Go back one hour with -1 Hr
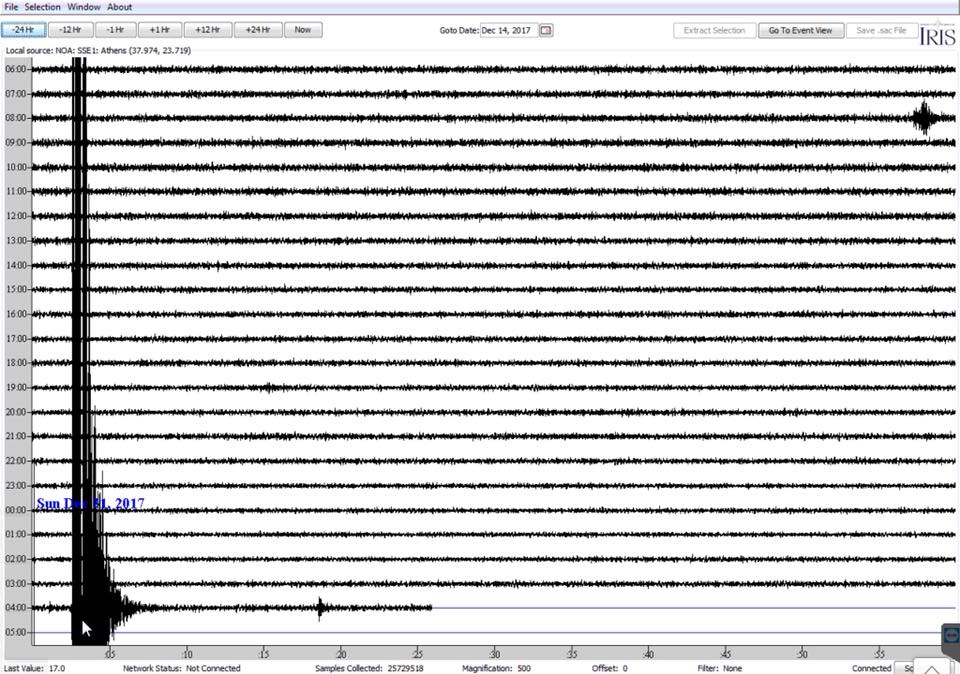This screenshot has height=674, width=960. tap(115, 30)
